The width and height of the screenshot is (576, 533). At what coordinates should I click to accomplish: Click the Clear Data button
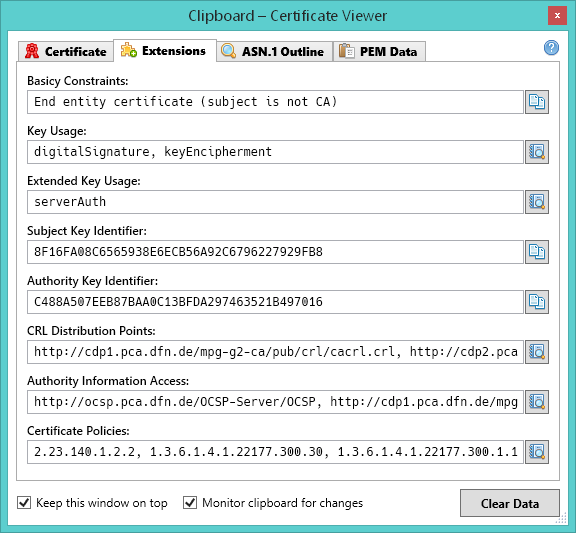(x=510, y=503)
